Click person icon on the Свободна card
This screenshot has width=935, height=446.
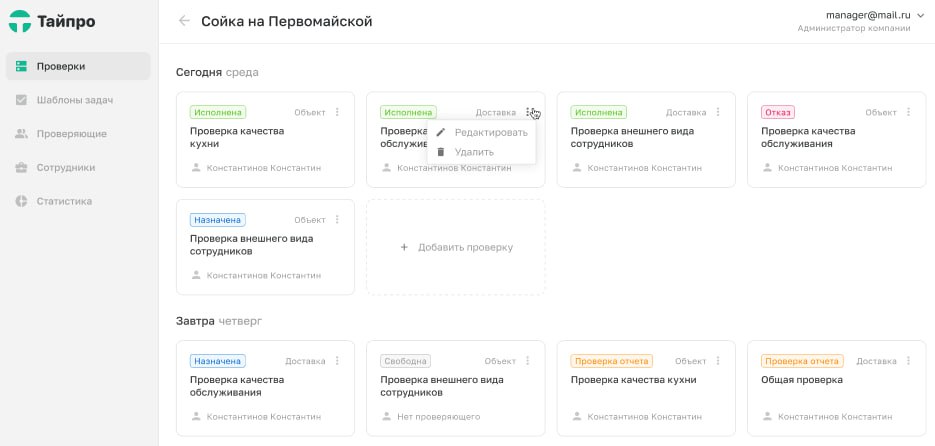point(386,417)
